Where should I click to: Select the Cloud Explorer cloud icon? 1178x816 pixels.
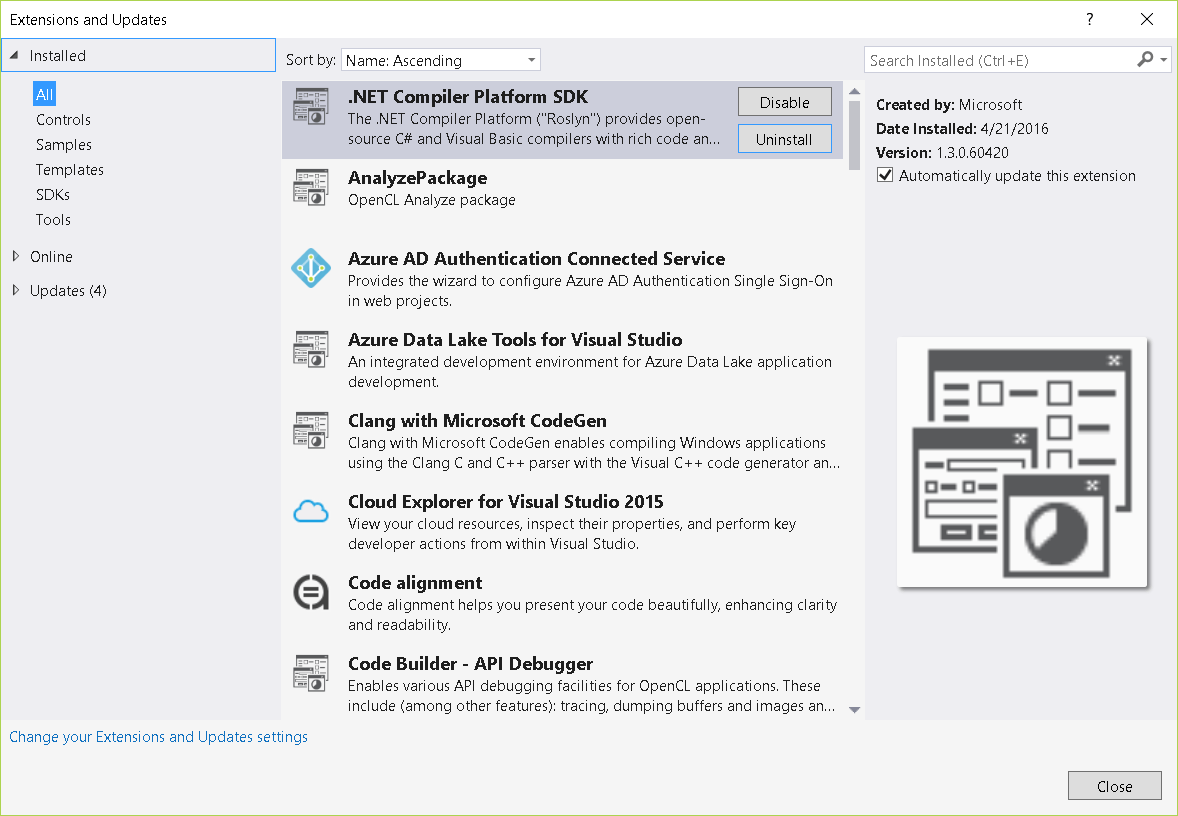pos(311,511)
